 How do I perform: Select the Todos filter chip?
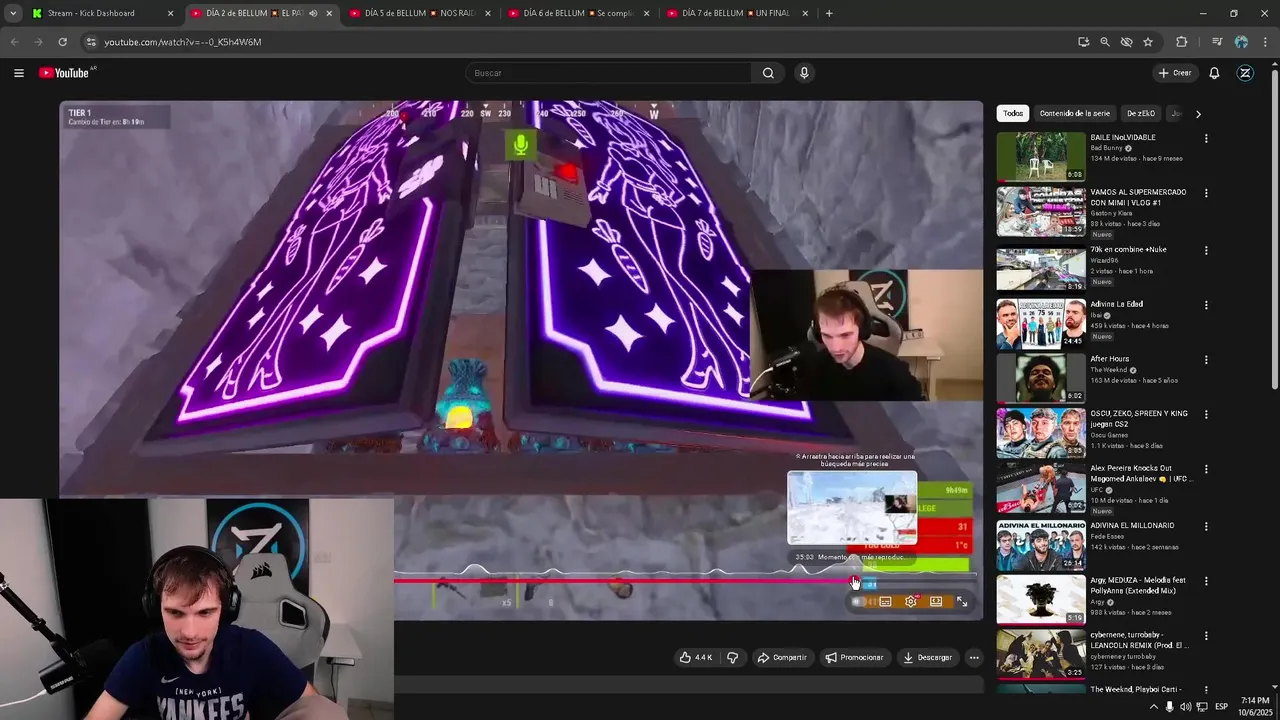click(x=1013, y=114)
